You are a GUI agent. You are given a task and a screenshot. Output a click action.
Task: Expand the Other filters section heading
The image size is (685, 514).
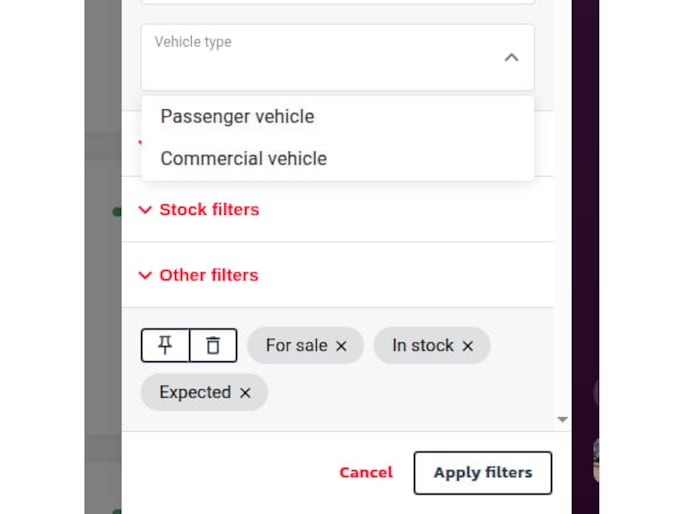tap(209, 275)
